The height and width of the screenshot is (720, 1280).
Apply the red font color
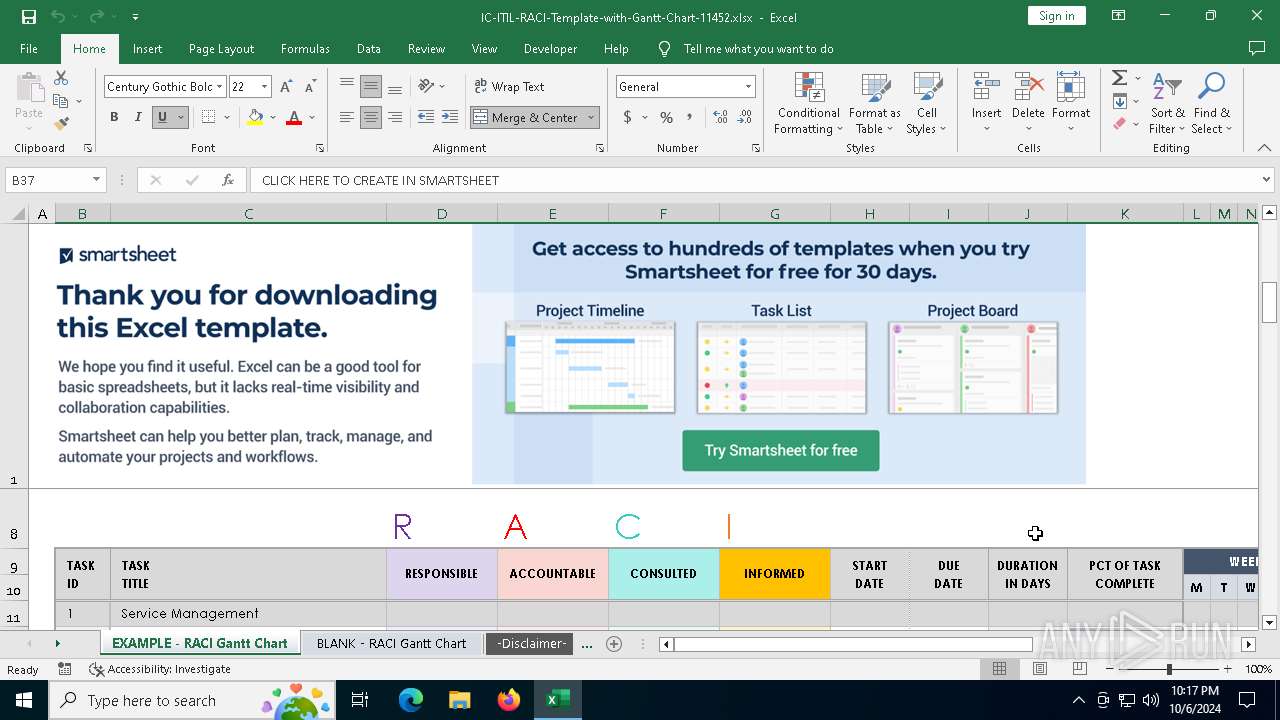point(294,117)
